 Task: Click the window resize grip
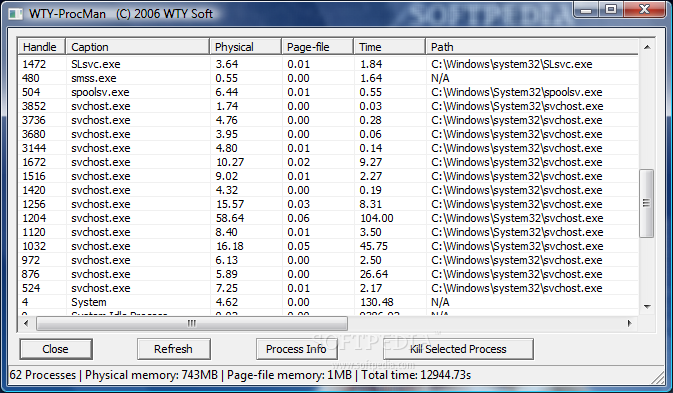[x=659, y=377]
